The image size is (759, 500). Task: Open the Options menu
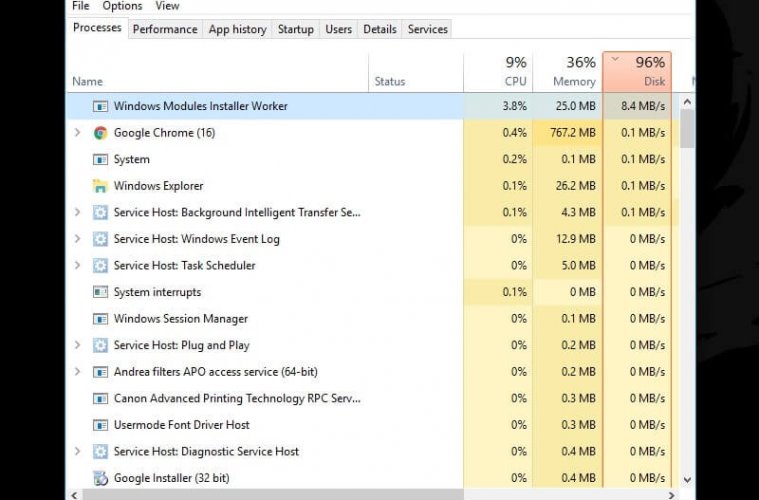(x=122, y=6)
